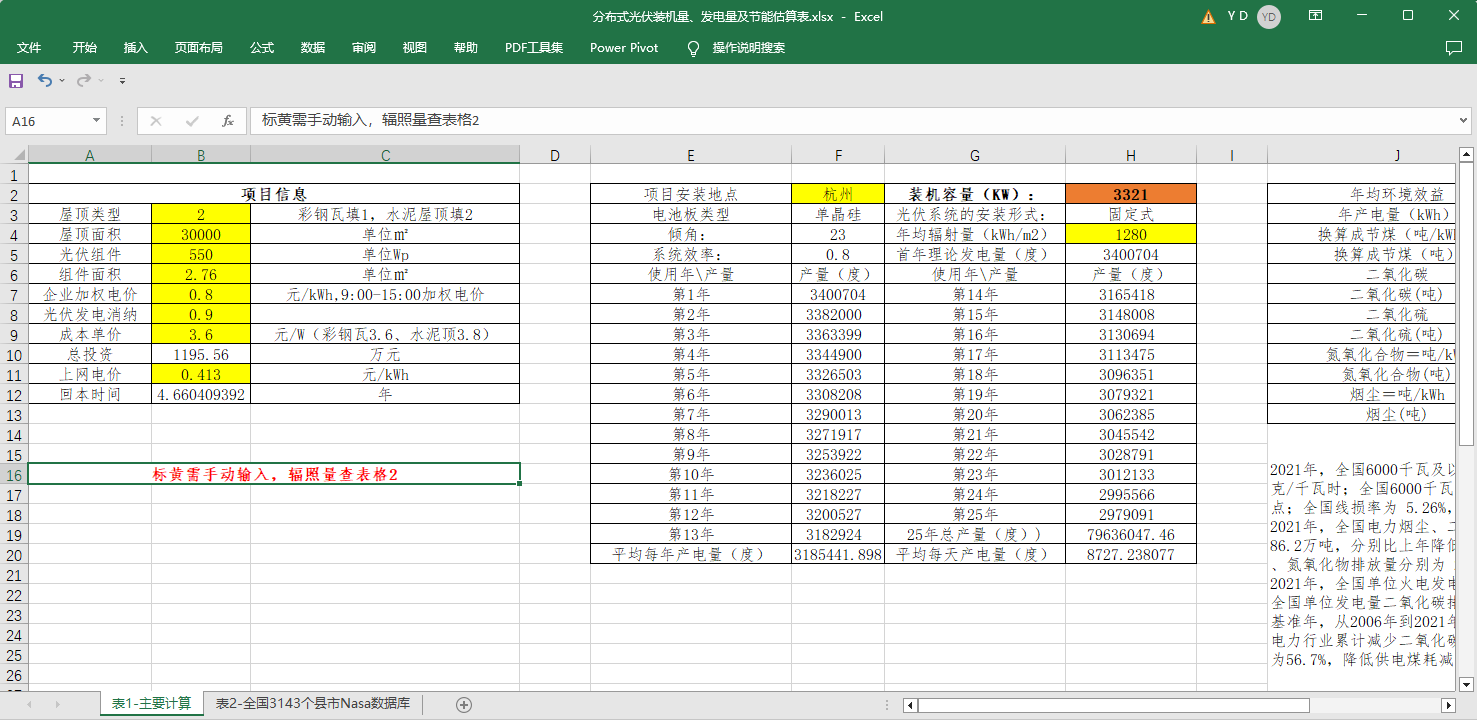This screenshot has width=1477, height=720.
Task: Select the 项目信息 header cell
Action: tap(274, 194)
